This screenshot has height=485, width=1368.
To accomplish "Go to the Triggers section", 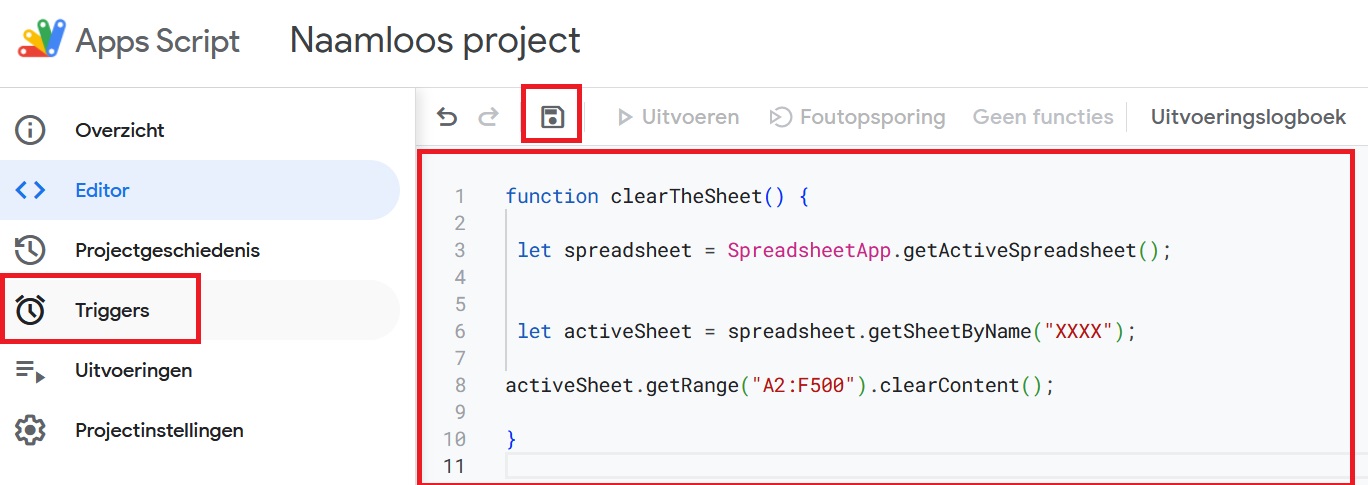I will point(112,310).
